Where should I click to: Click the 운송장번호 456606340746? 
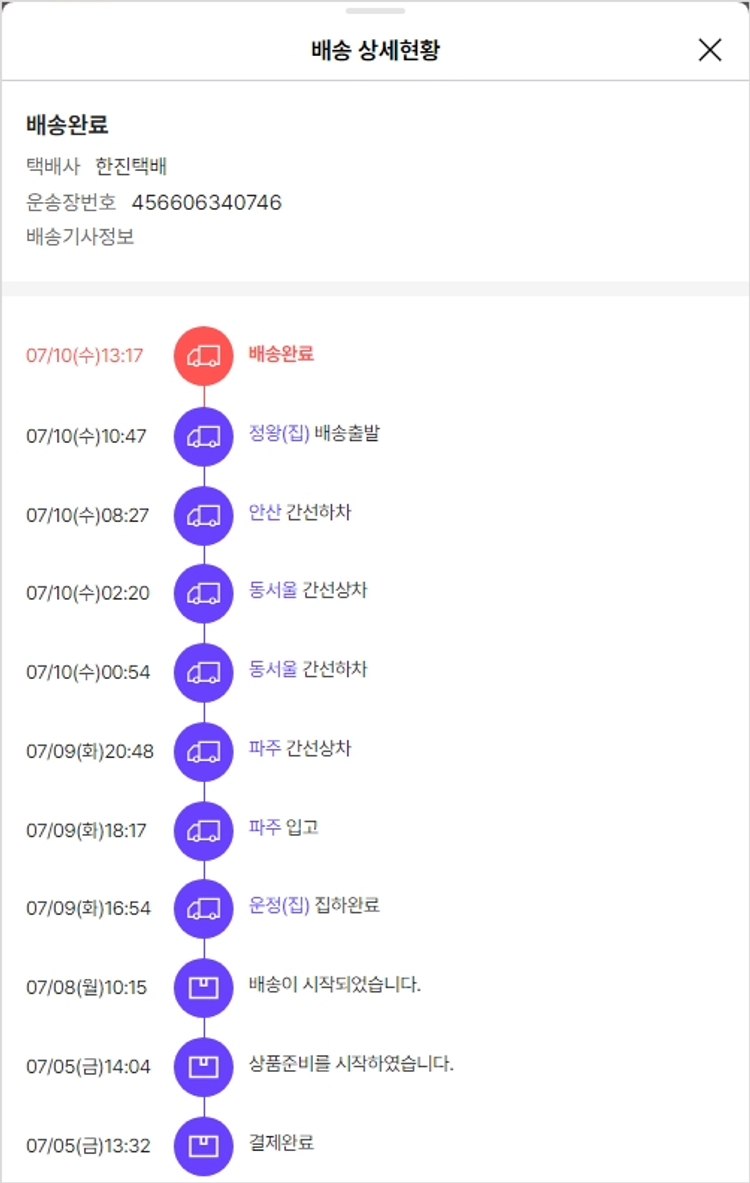point(206,203)
